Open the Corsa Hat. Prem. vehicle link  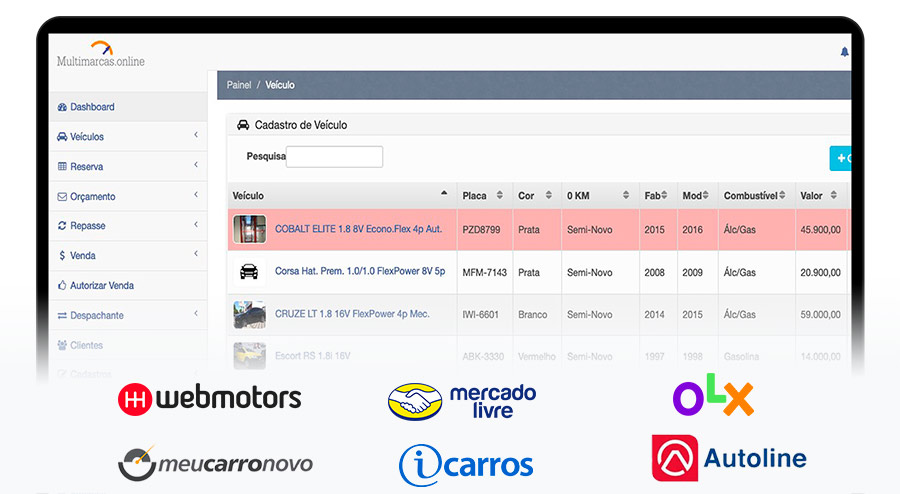coord(360,271)
